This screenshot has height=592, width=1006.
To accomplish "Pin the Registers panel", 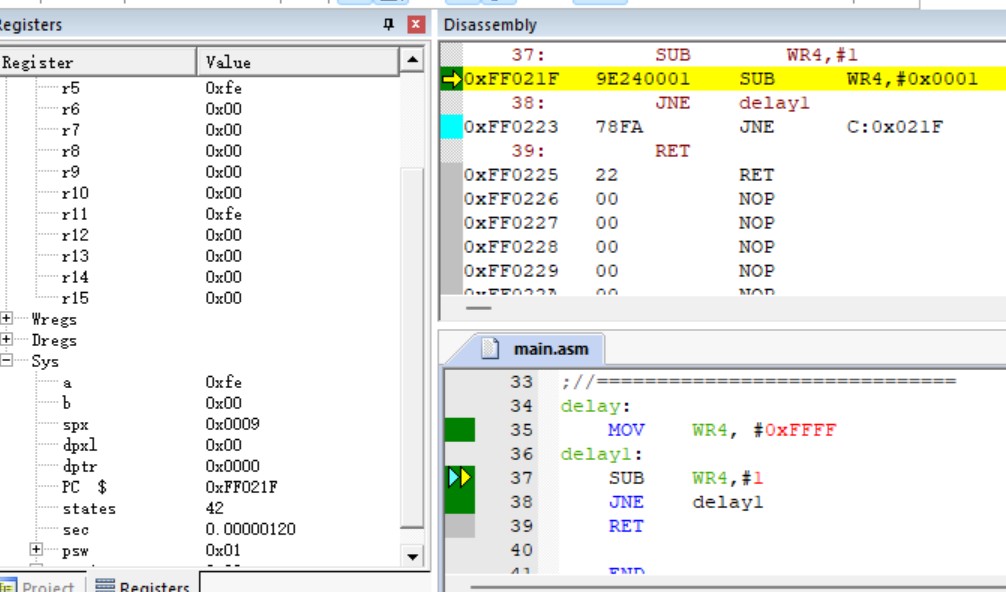I will tap(388, 24).
